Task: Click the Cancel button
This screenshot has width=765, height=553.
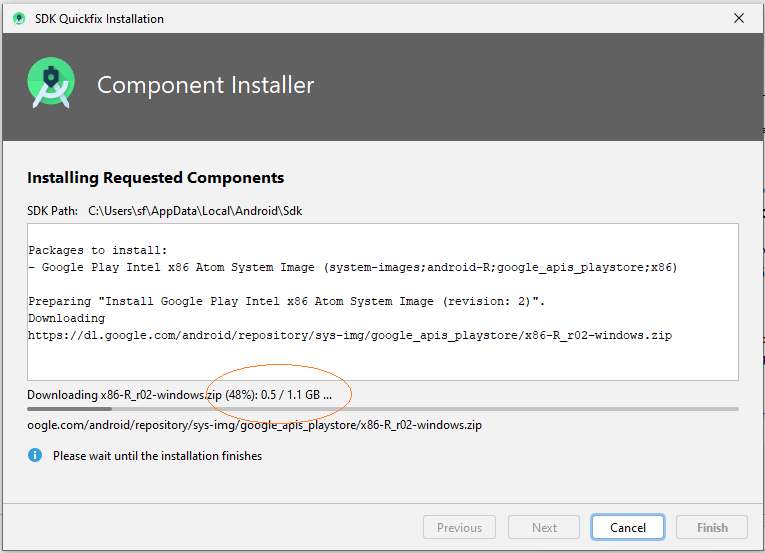Action: pyautogui.click(x=627, y=527)
